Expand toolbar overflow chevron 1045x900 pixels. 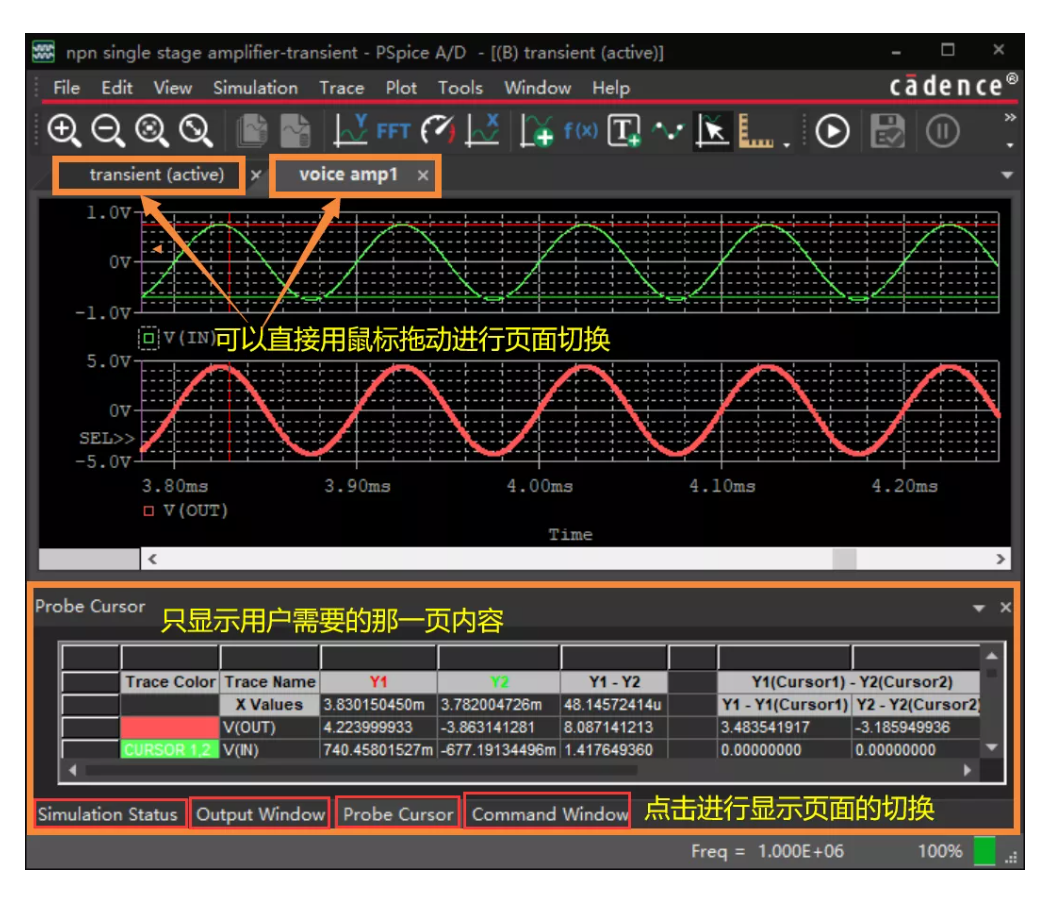point(1010,117)
